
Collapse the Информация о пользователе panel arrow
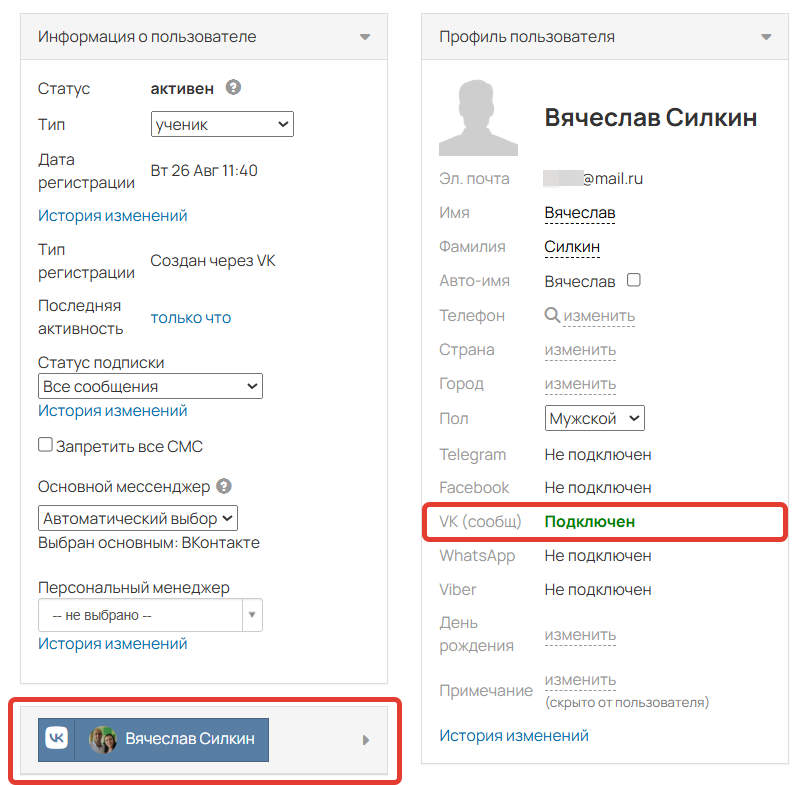click(365, 37)
